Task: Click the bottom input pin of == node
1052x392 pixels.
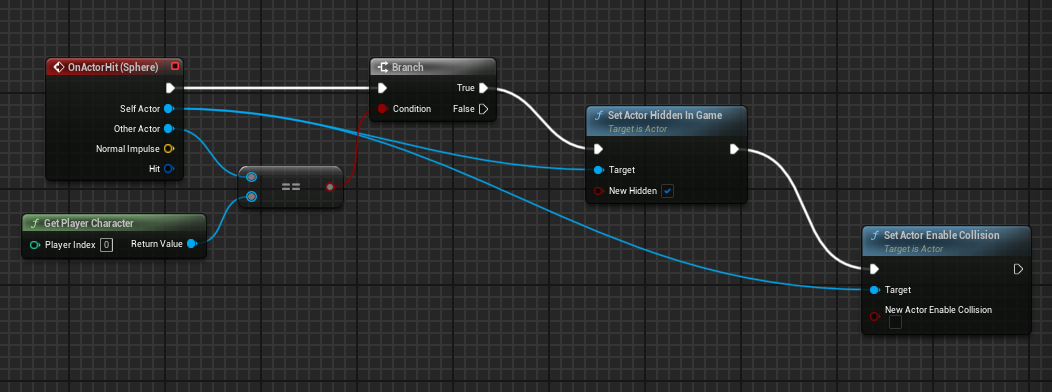Action: pos(251,197)
